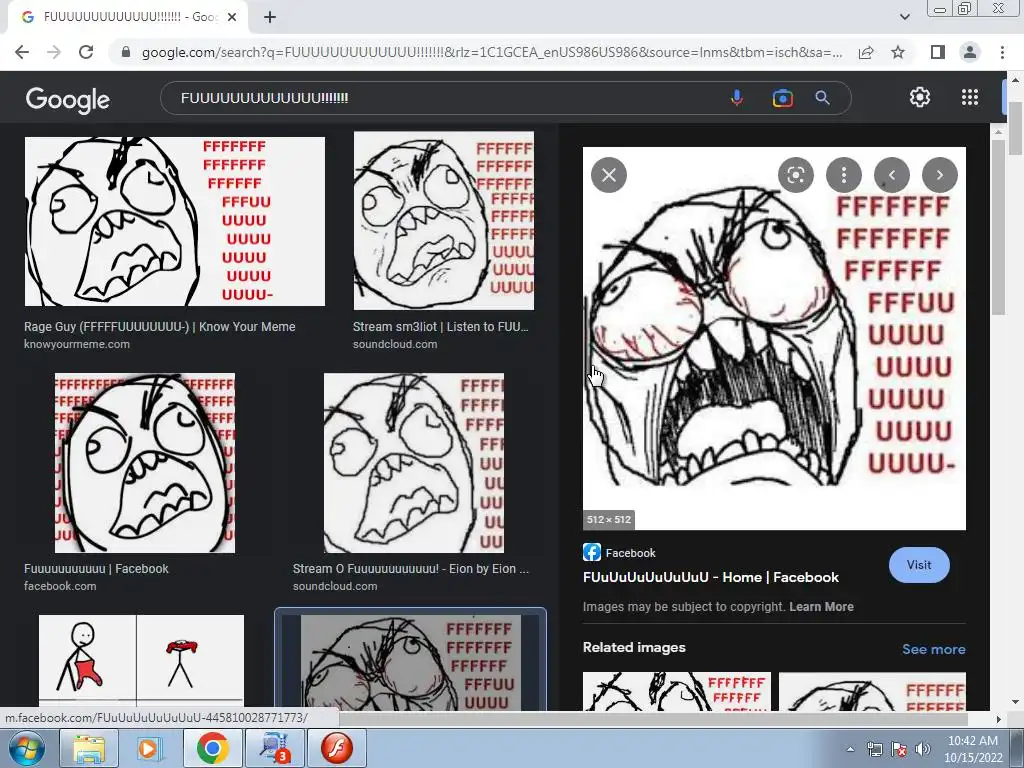Viewport: 1024px width, 768px height.
Task: Open taskbar app with badge 3
Action: (274, 748)
